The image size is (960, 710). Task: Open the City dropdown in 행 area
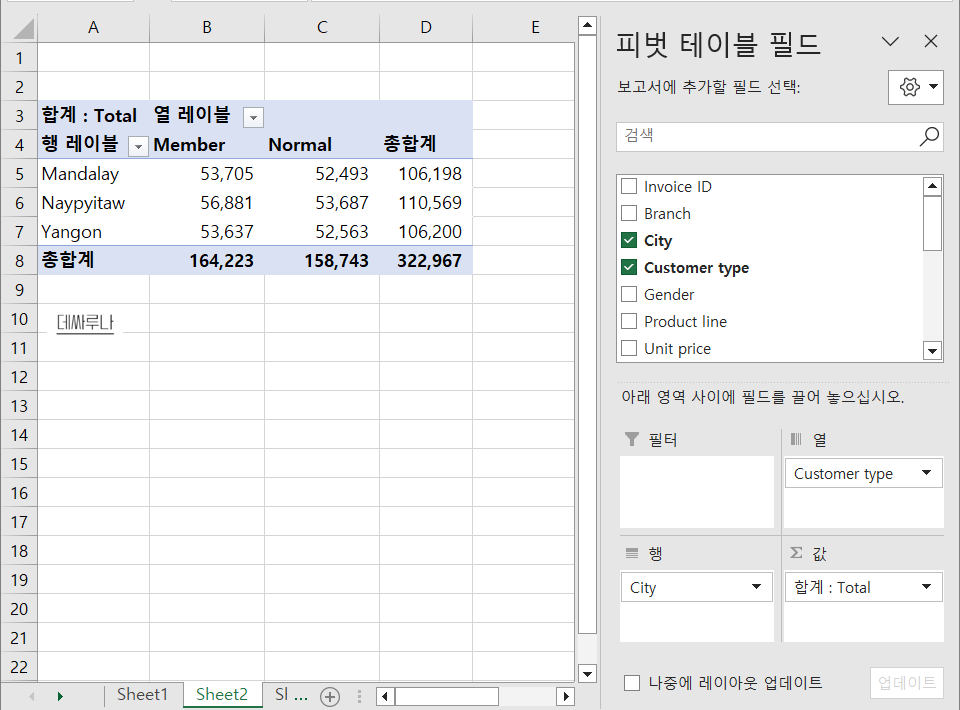pos(755,587)
